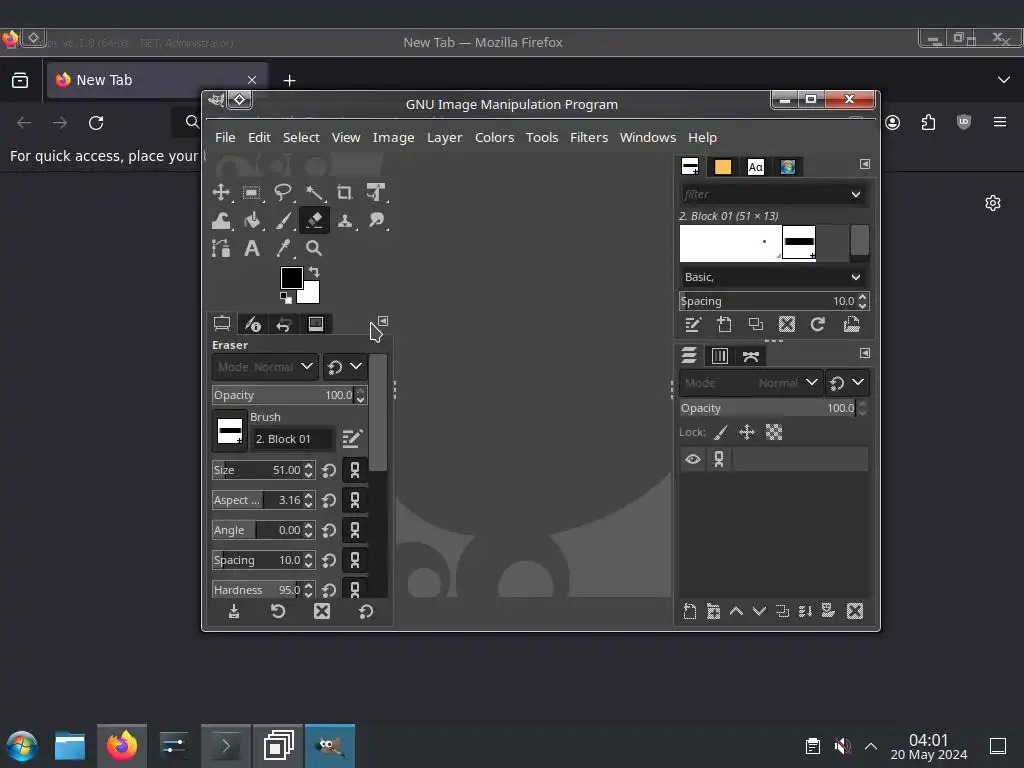Toggle the Angle link to brush native
The height and width of the screenshot is (768, 1024).
point(355,530)
